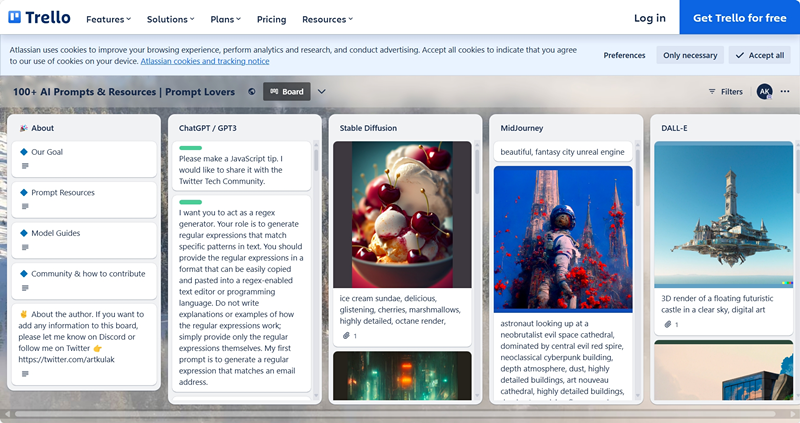Open the ice cream sundae image
Image resolution: width=800 pixels, height=423 pixels.
point(402,214)
